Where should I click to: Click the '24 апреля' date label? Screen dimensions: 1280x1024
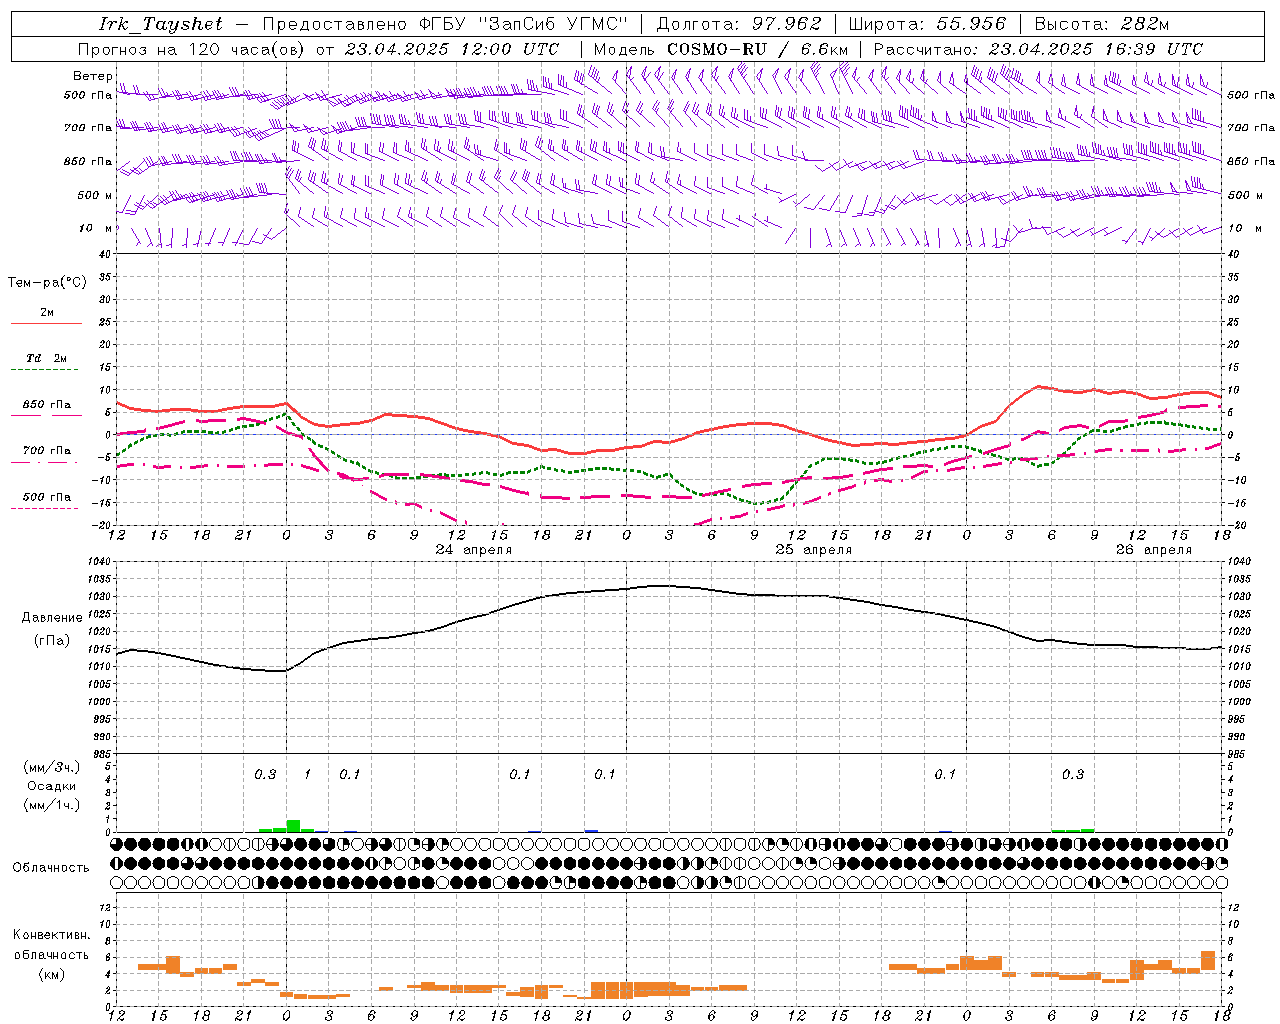(x=474, y=550)
